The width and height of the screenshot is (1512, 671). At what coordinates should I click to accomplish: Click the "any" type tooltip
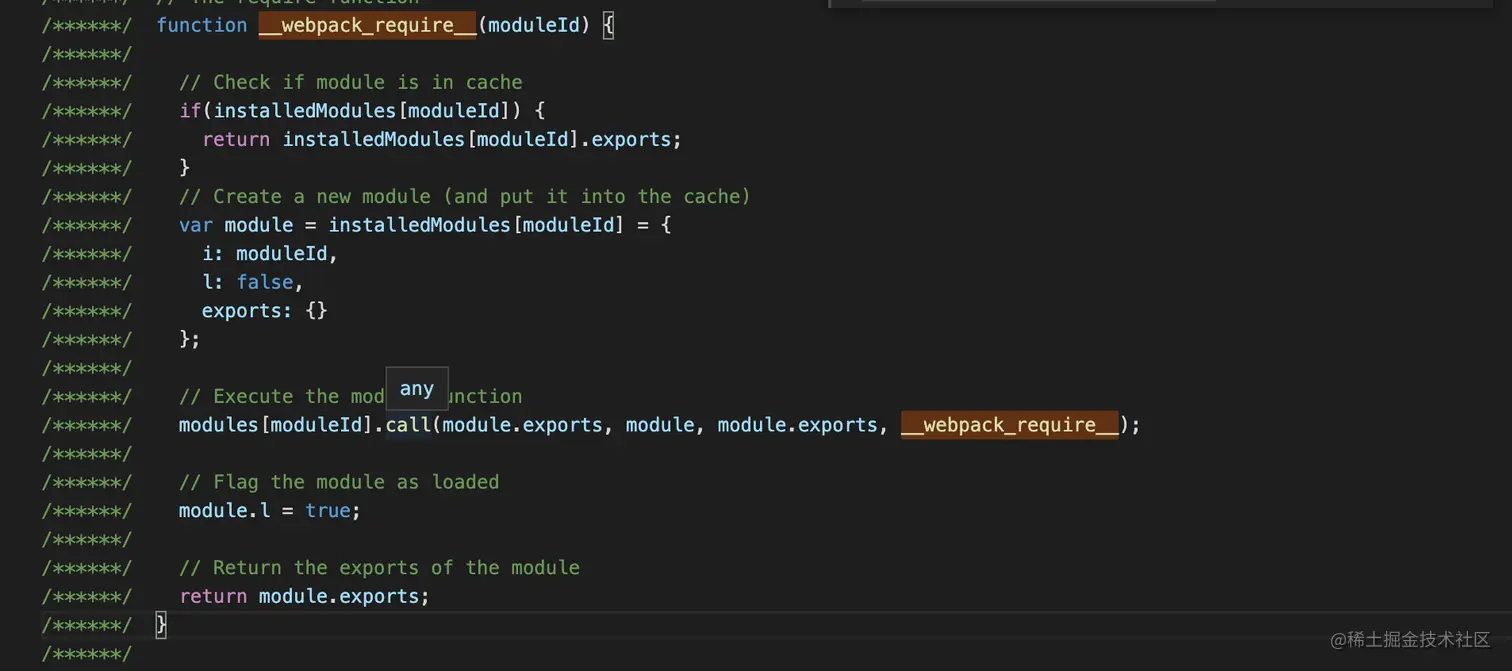(417, 389)
